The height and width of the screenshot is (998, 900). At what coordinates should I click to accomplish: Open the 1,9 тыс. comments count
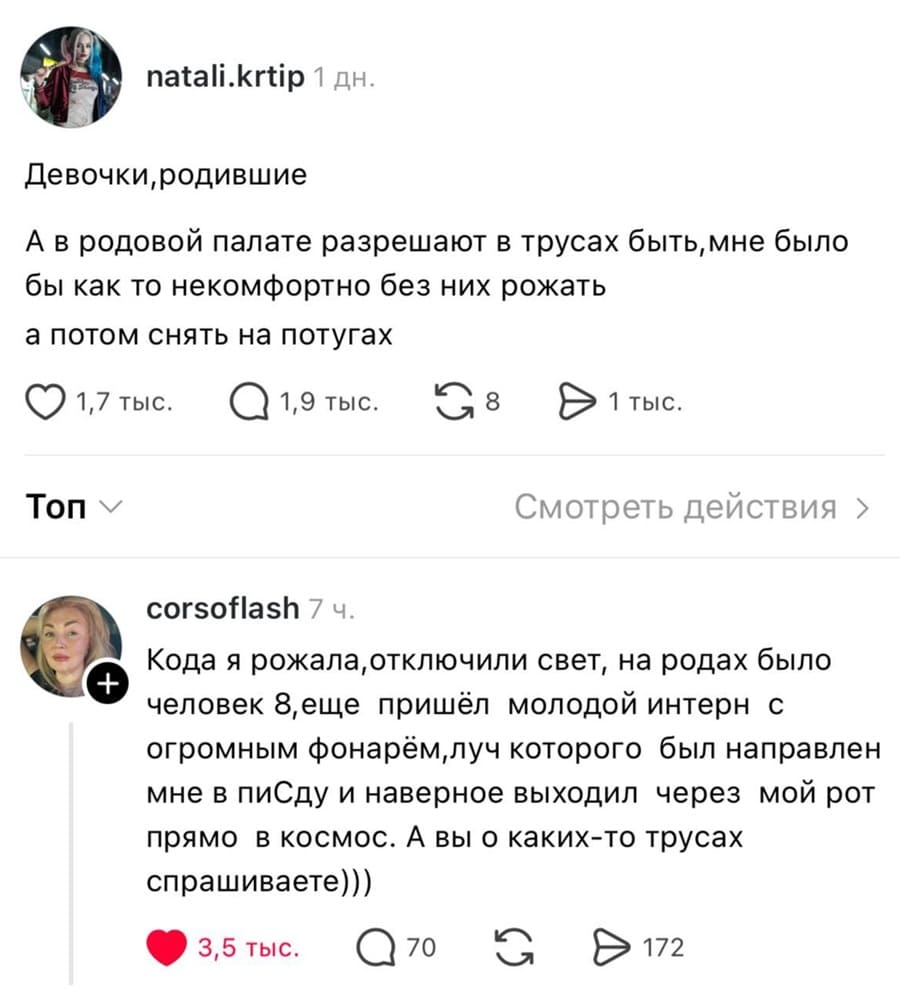pos(329,402)
